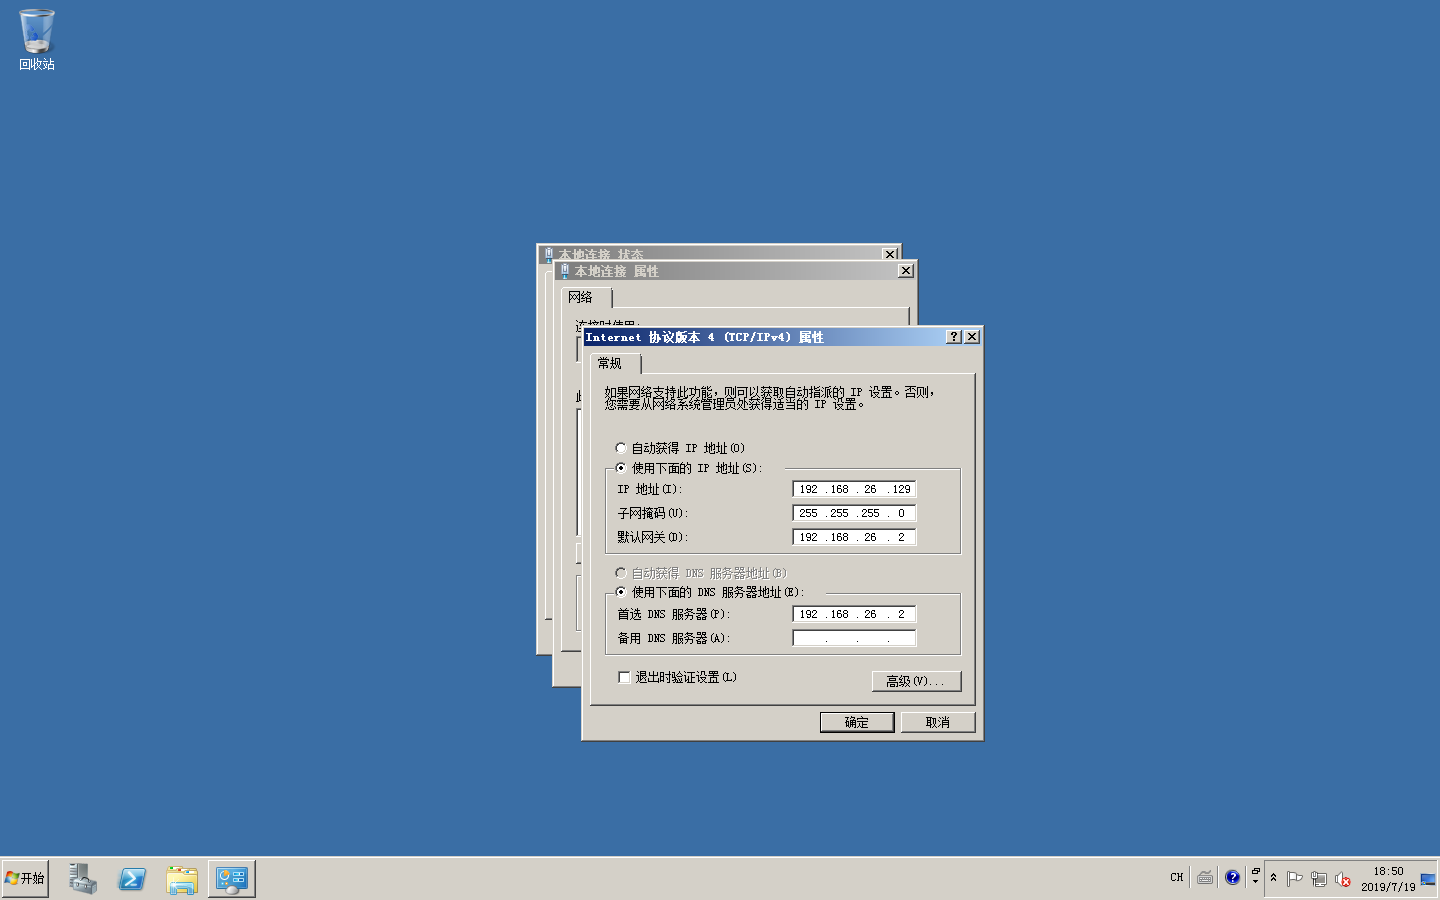
Task: Open the Action Center flag icon
Action: tap(1295, 879)
